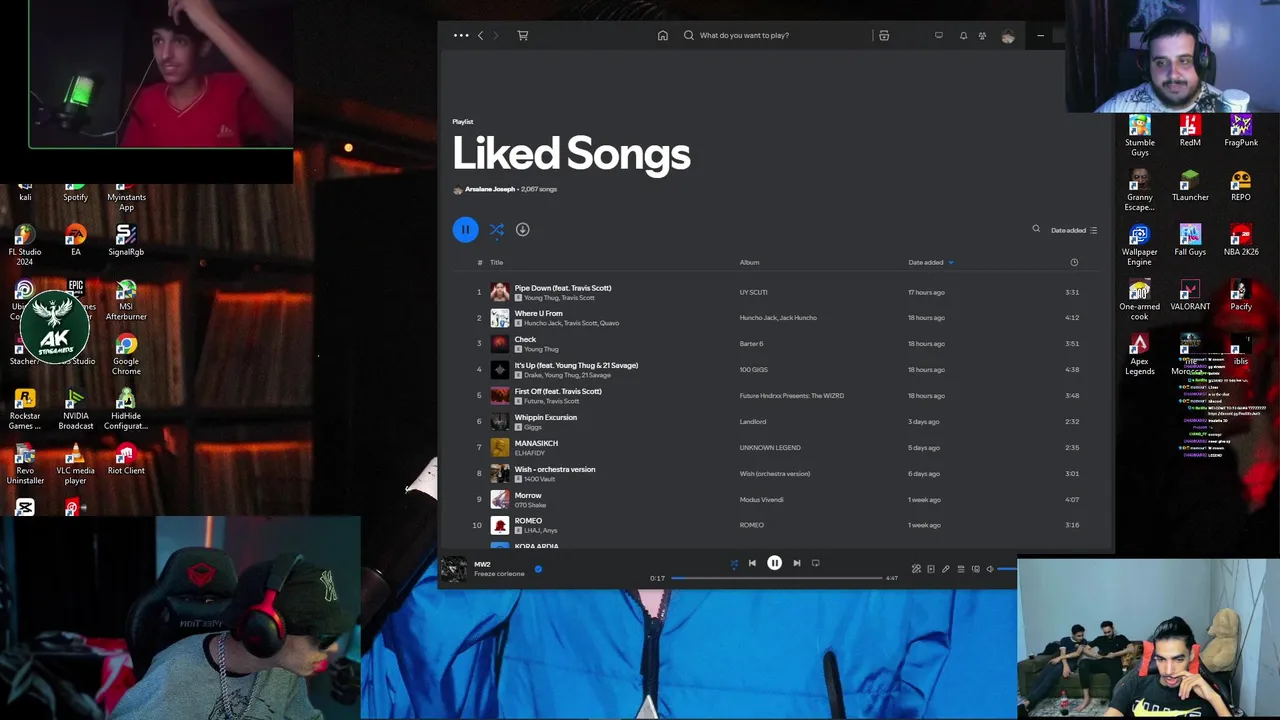Open the notifications bell in Spotify

[x=963, y=35]
